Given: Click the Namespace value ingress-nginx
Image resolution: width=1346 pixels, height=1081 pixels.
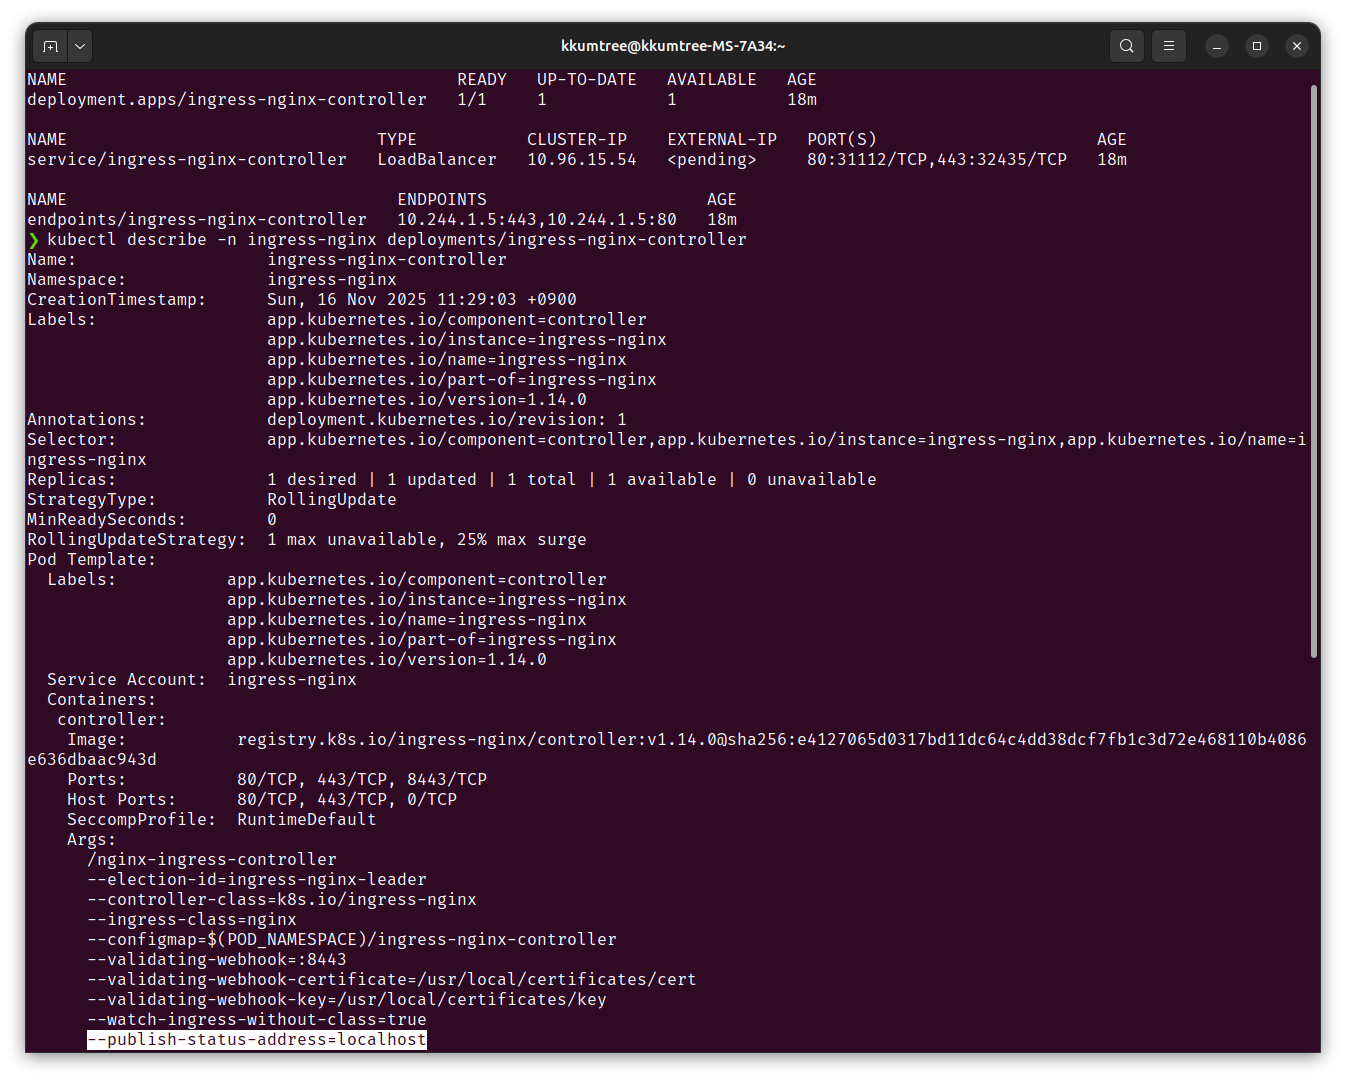Looking at the screenshot, I should point(332,280).
